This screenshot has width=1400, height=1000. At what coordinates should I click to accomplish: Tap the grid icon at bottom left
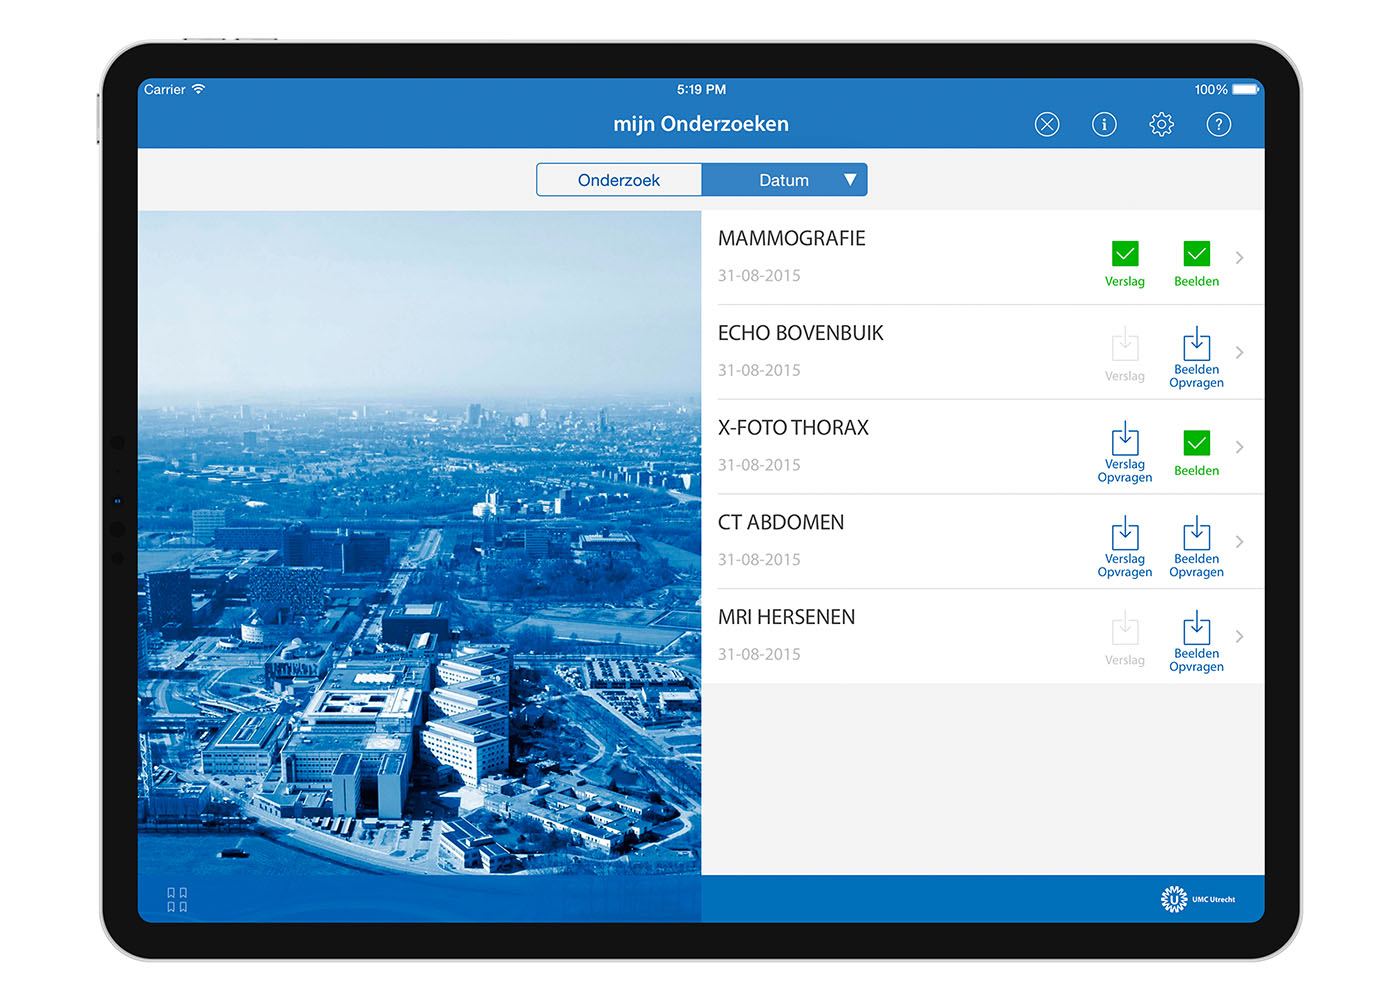point(177,899)
